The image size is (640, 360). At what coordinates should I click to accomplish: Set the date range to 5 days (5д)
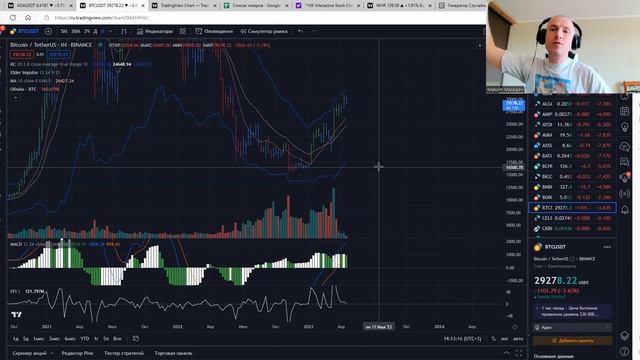click(26, 339)
